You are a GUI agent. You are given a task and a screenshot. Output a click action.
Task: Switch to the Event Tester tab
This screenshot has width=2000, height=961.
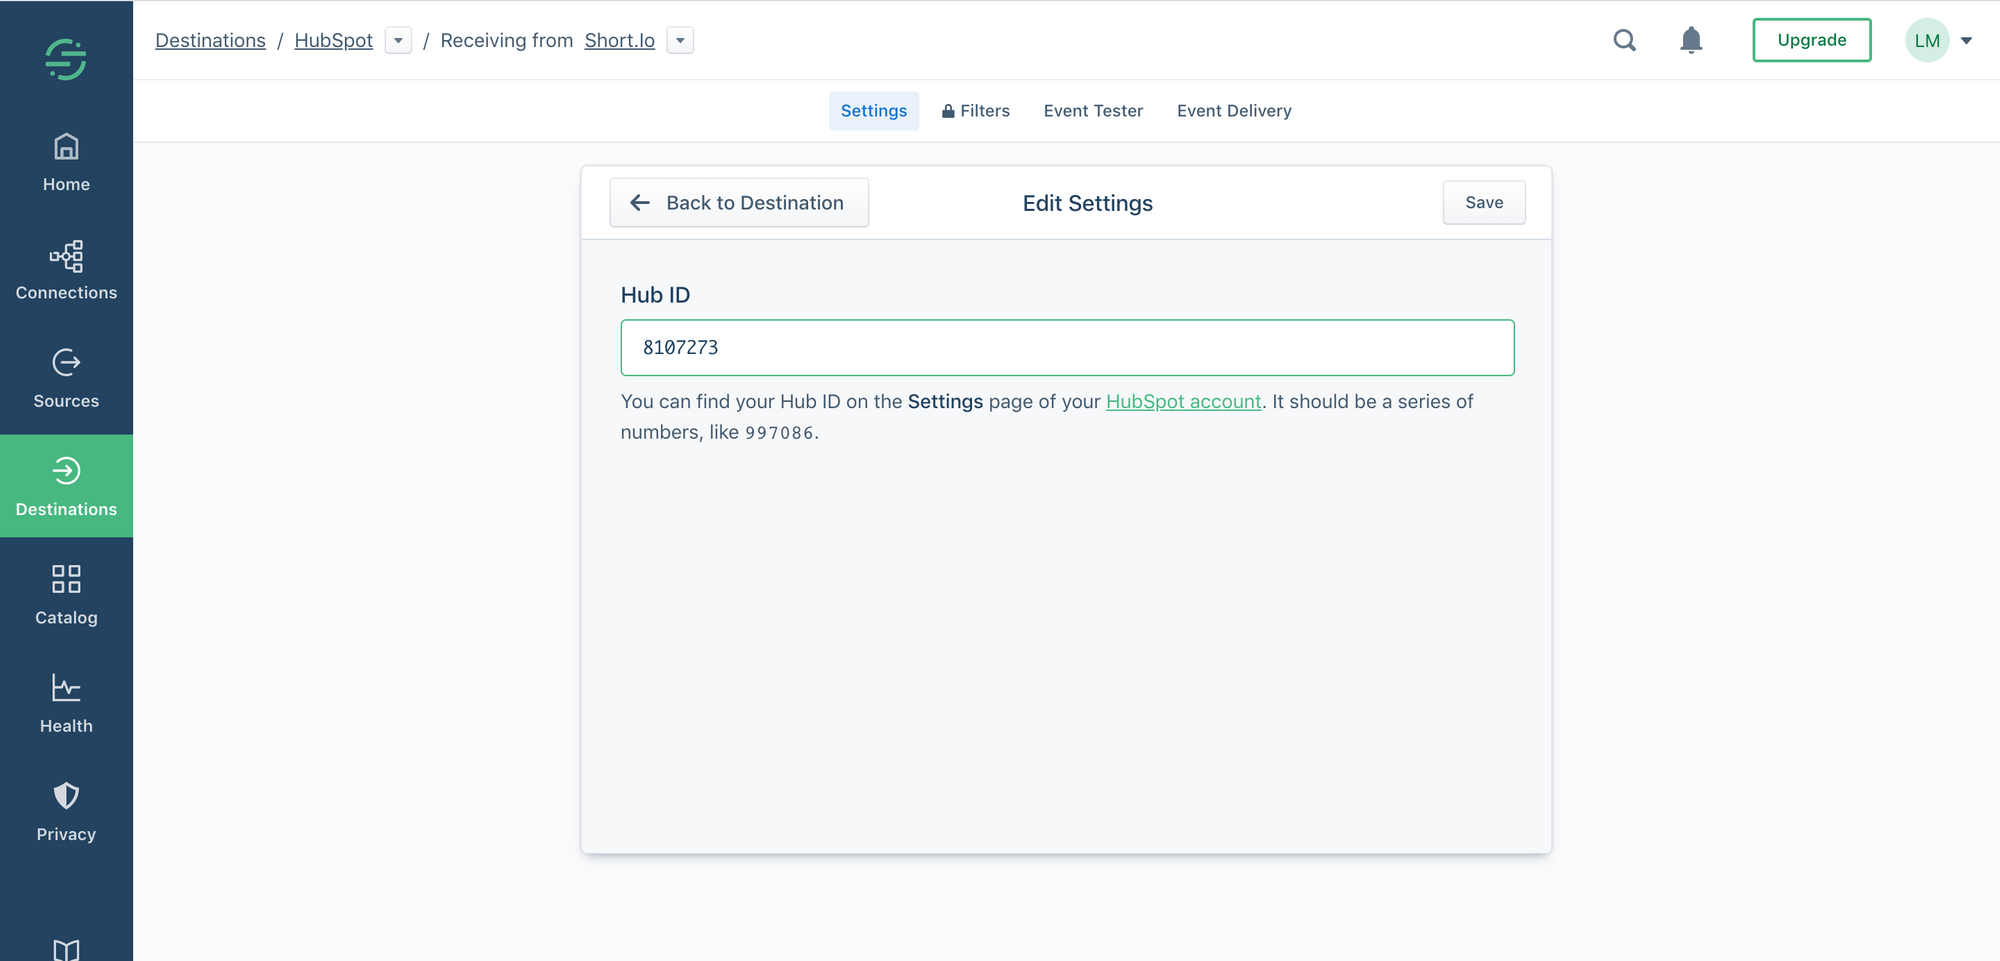tap(1093, 110)
